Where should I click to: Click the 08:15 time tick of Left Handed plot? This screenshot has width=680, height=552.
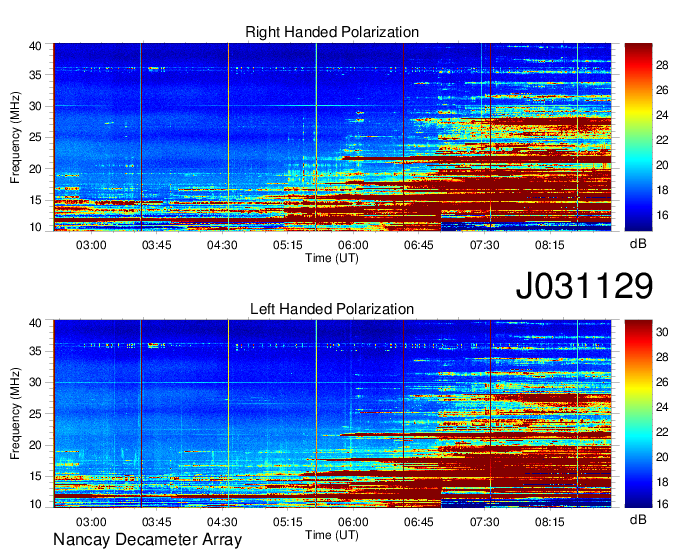tap(549, 522)
